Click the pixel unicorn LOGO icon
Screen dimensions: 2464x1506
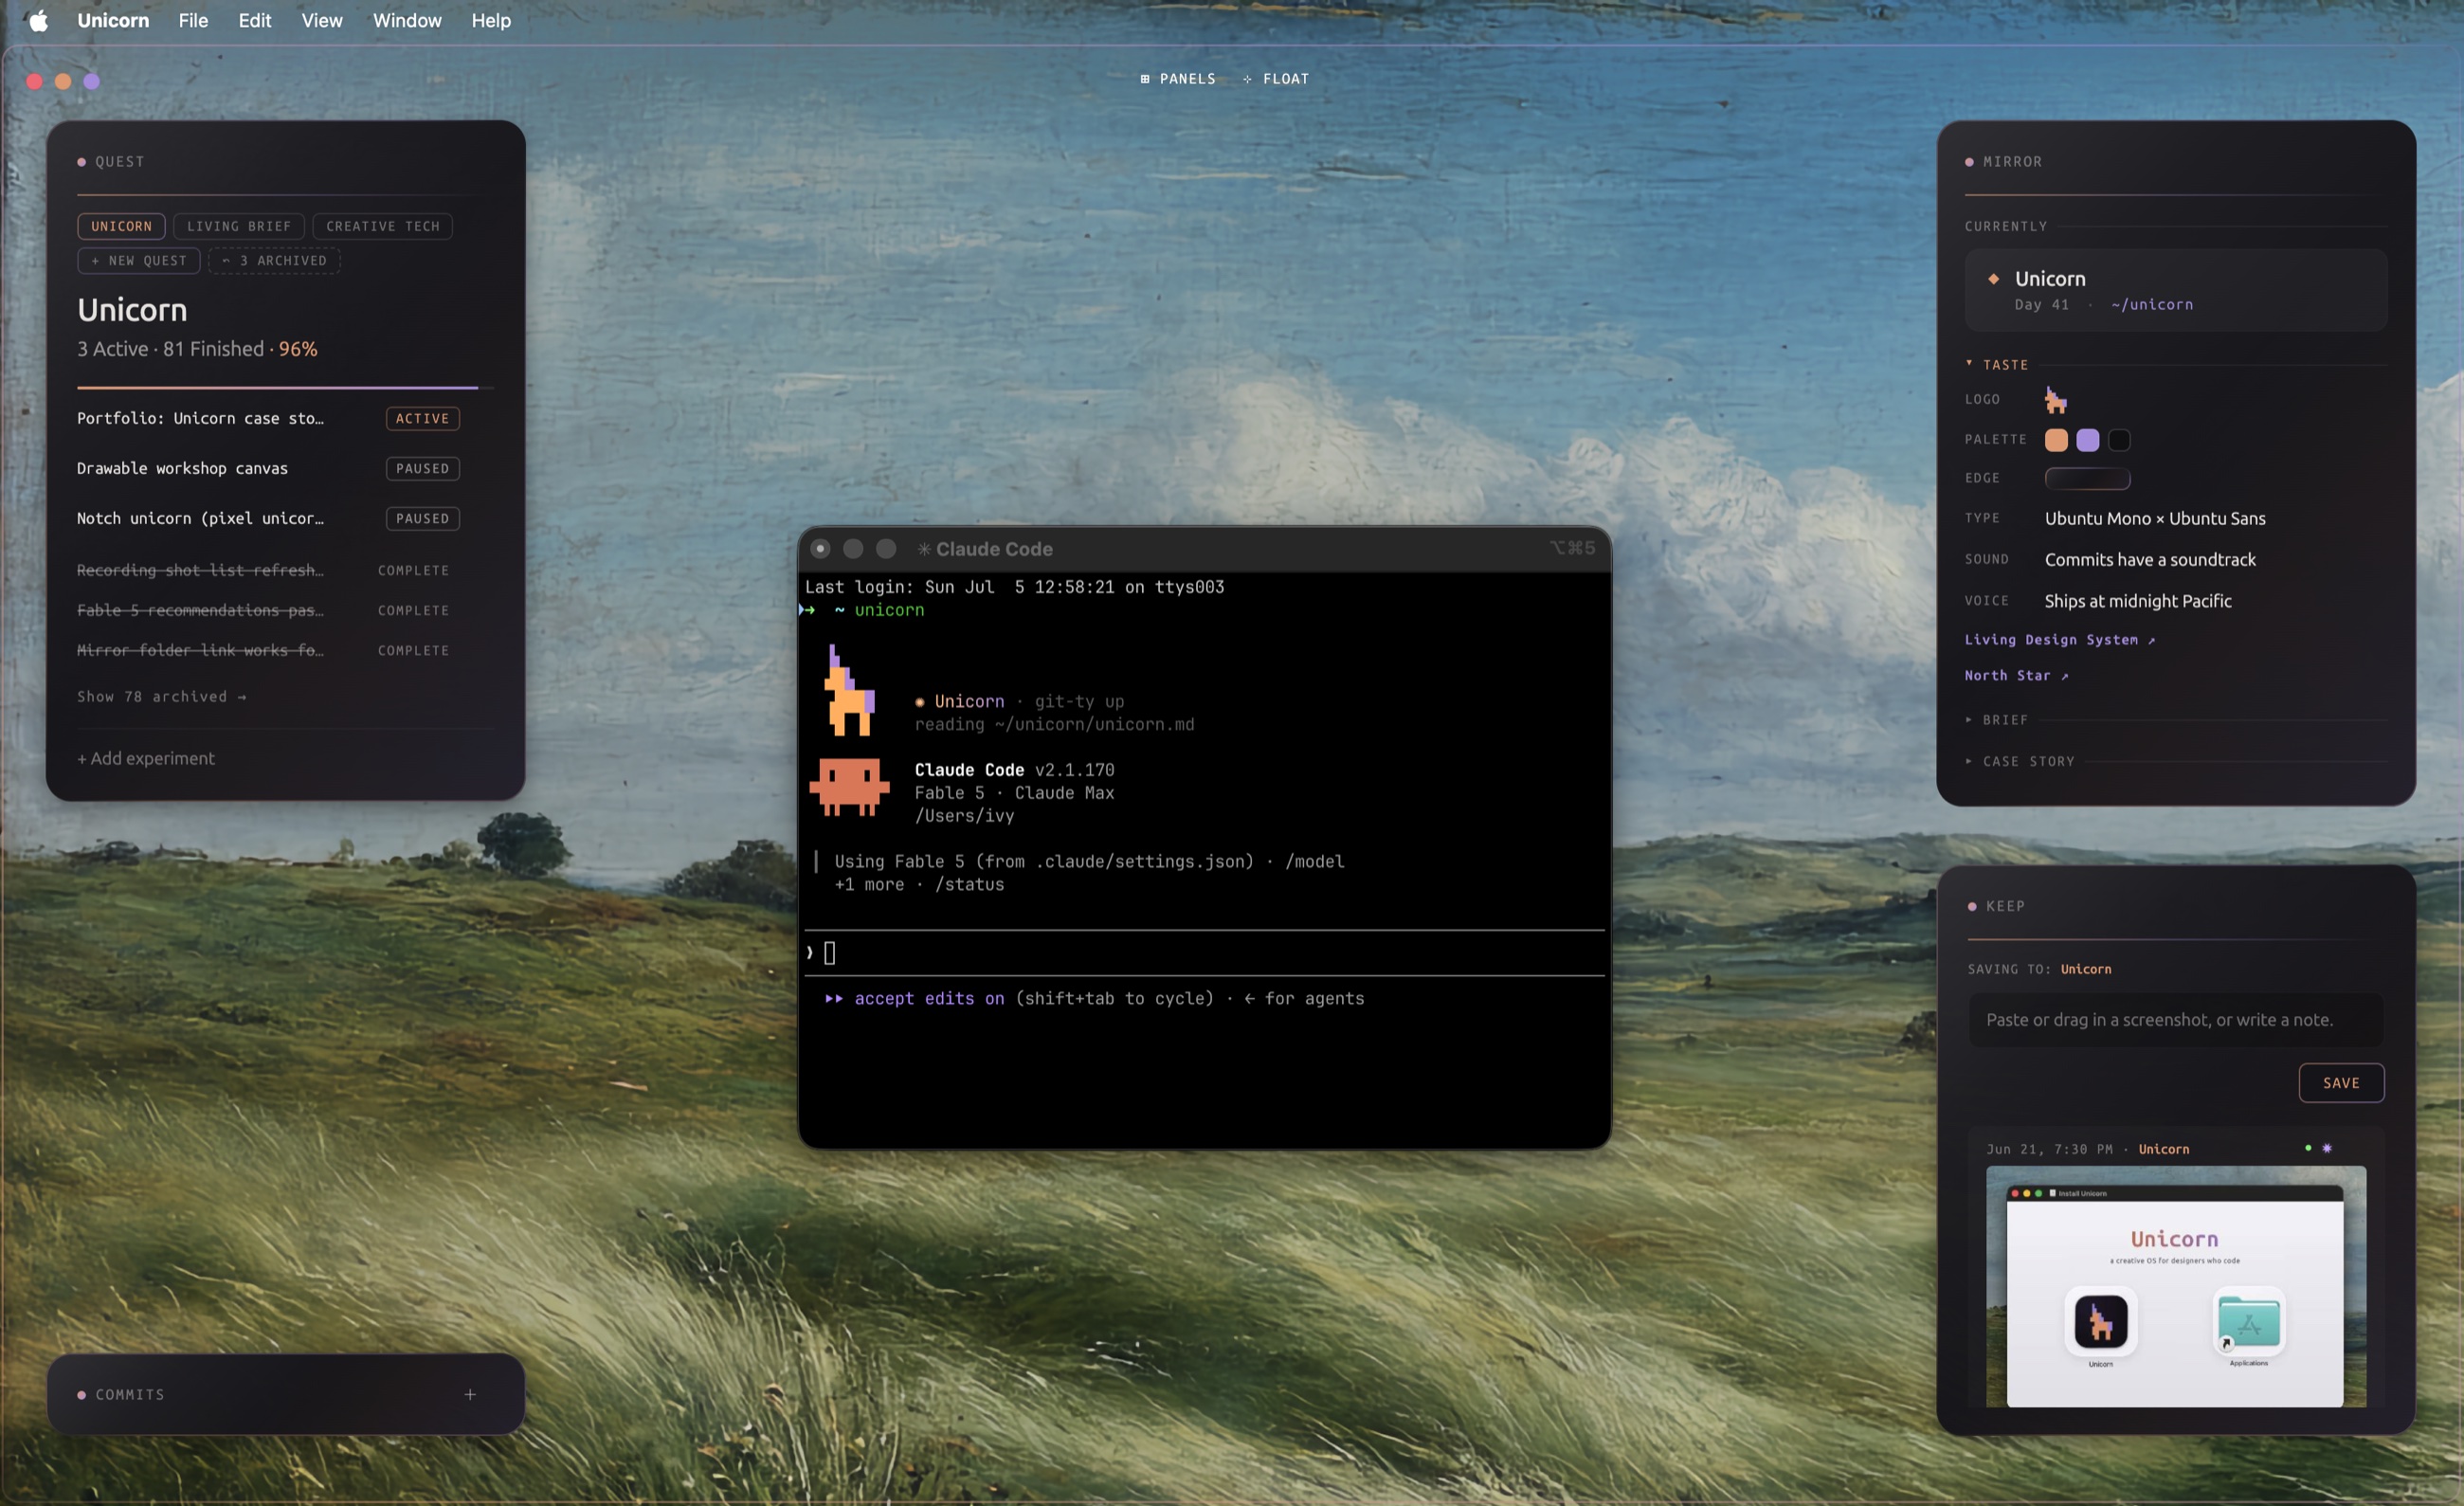pos(2056,399)
